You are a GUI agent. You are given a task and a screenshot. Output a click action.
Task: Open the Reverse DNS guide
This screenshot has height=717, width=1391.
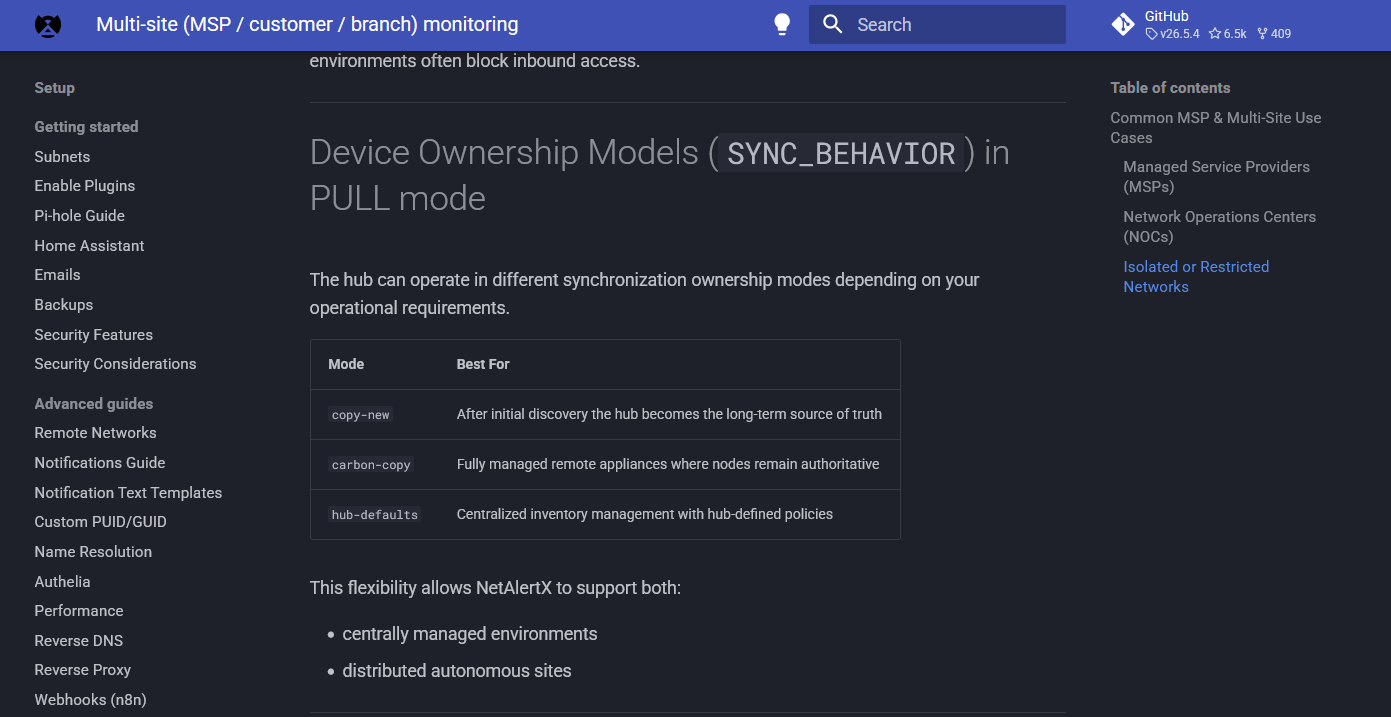[79, 641]
